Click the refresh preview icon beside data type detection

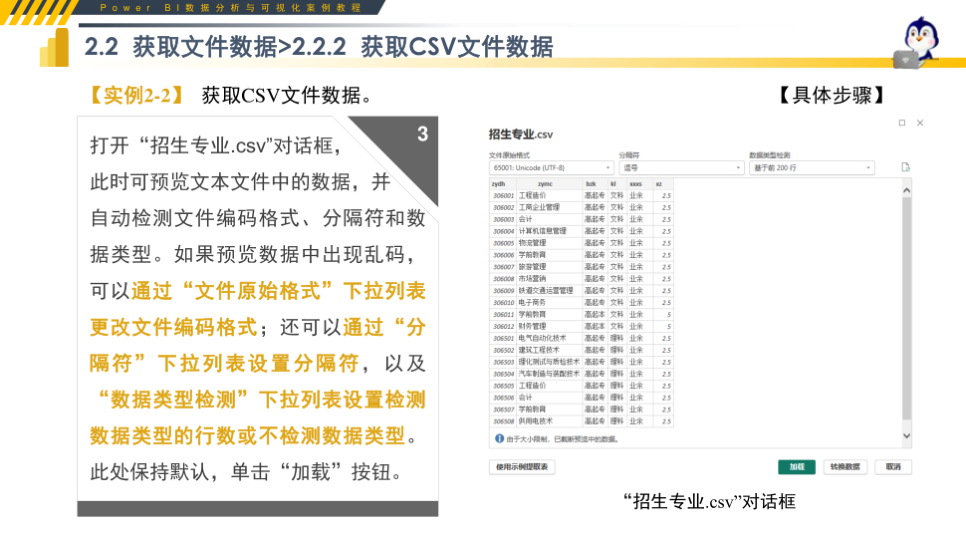pyautogui.click(x=905, y=168)
